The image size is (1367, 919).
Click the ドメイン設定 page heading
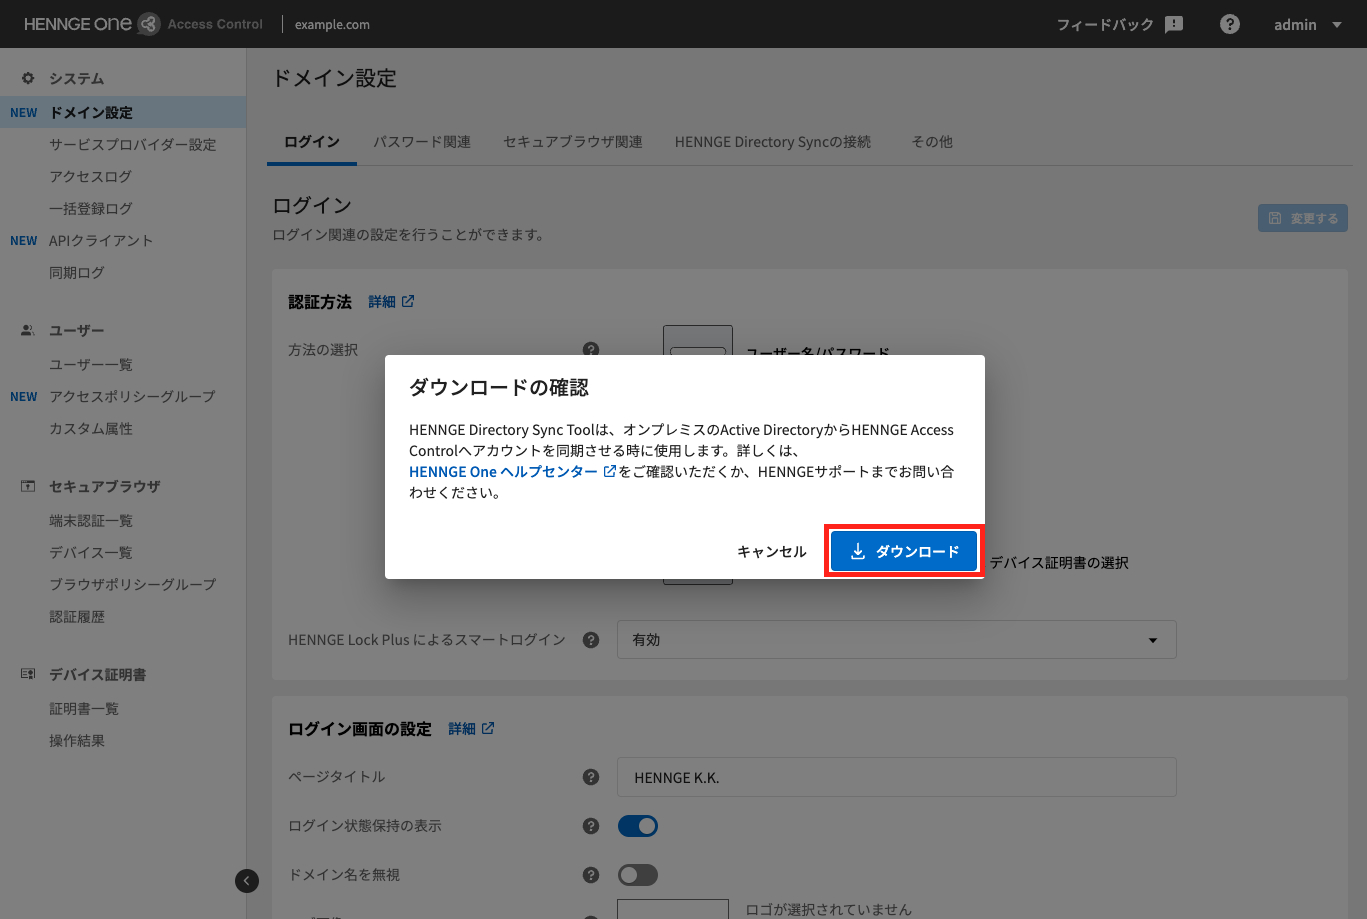tap(335, 78)
